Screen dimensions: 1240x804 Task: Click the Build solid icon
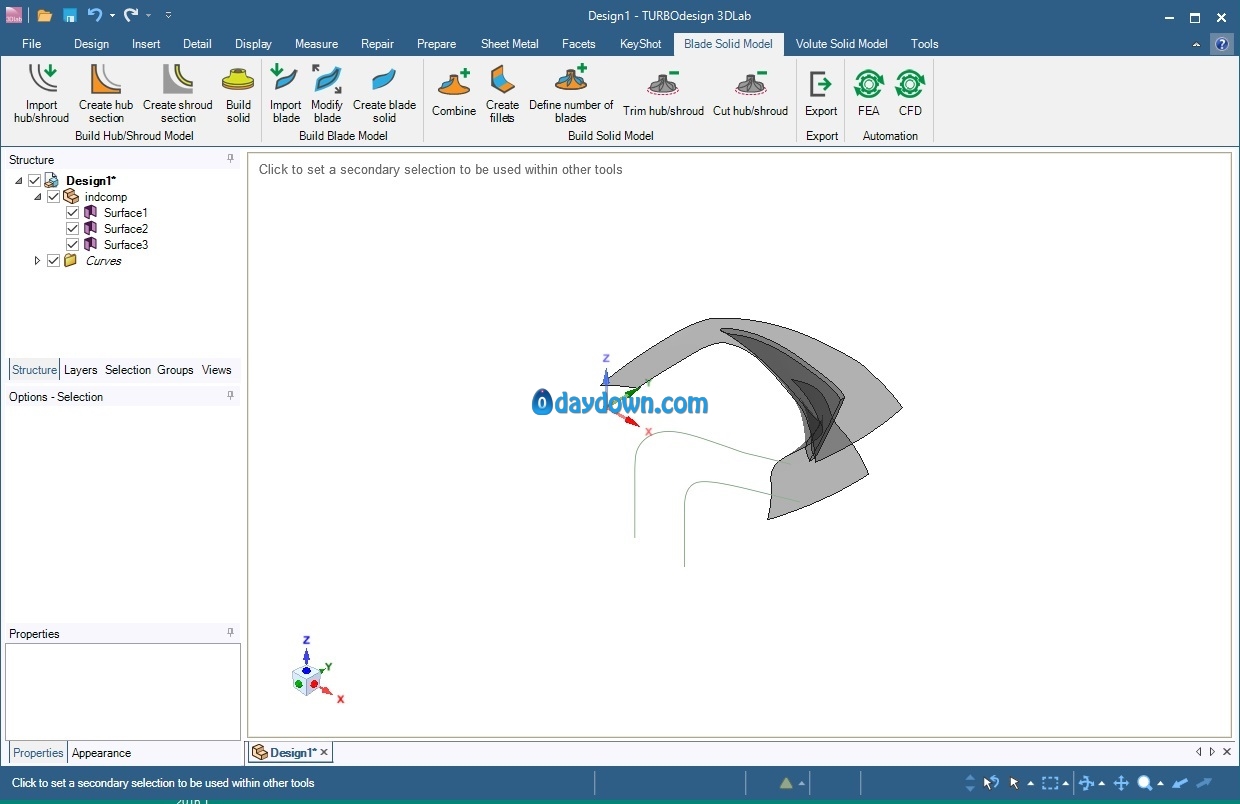[x=238, y=80]
